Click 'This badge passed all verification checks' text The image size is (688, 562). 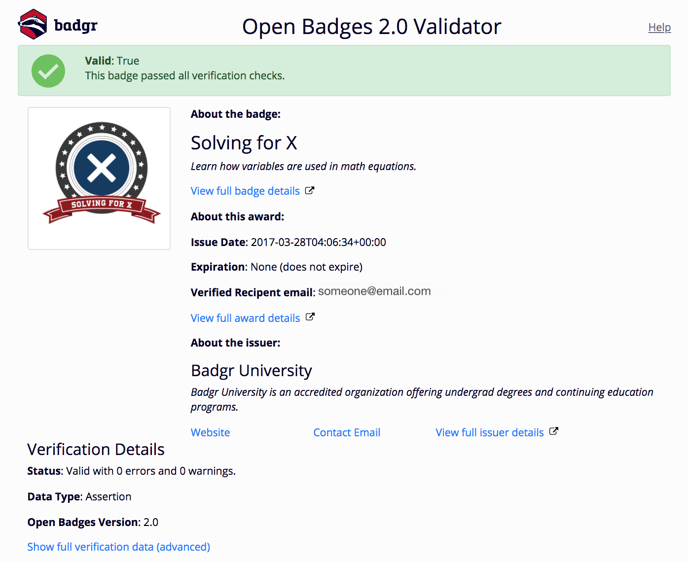tap(185, 75)
